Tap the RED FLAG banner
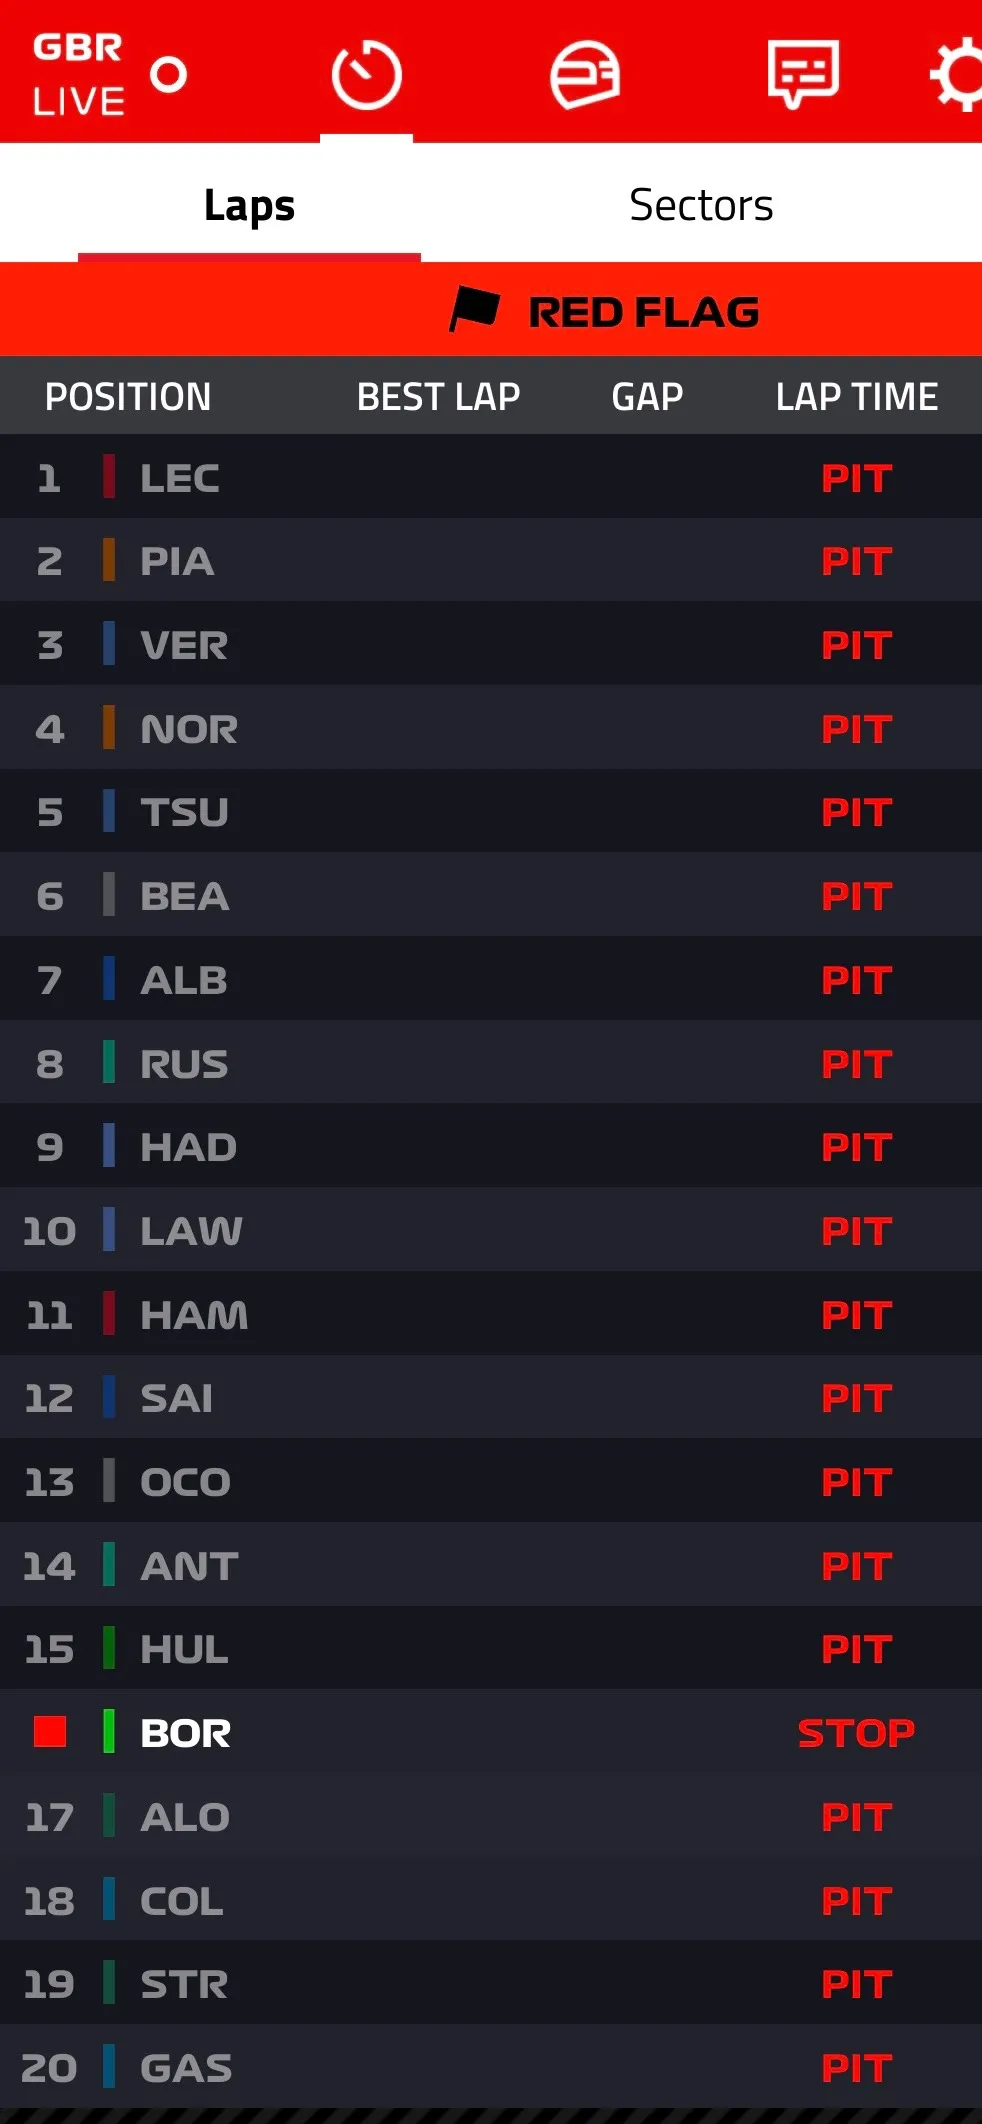Image resolution: width=982 pixels, height=2124 pixels. point(491,309)
